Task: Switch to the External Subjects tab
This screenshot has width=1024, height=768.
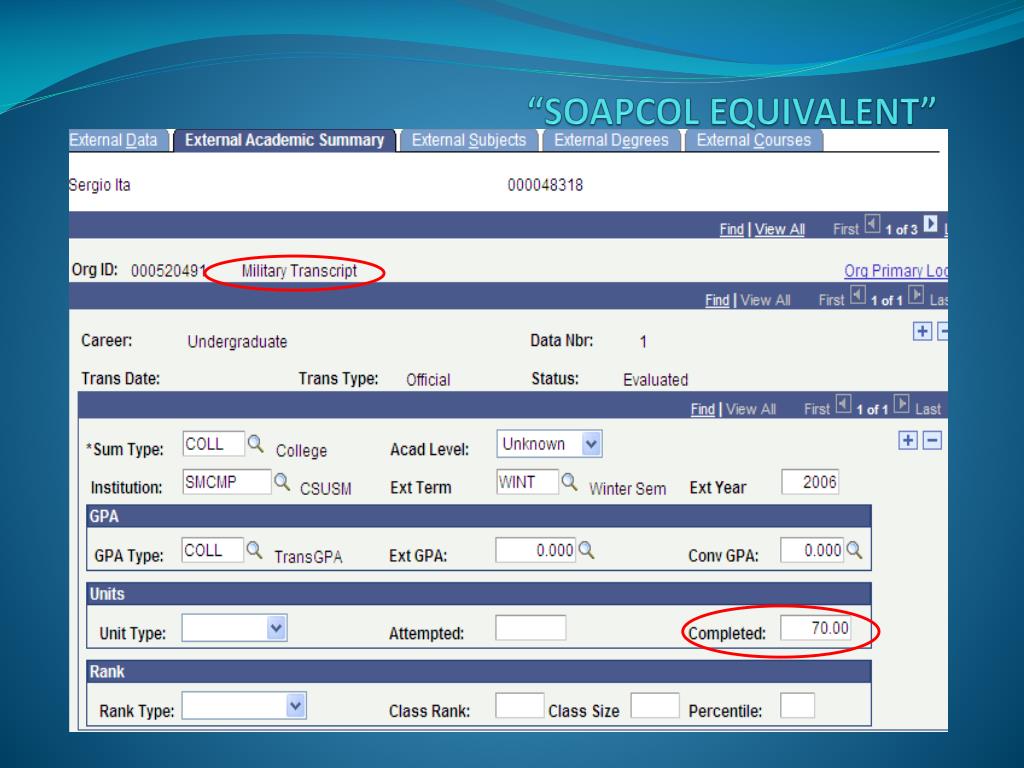Action: coord(469,140)
